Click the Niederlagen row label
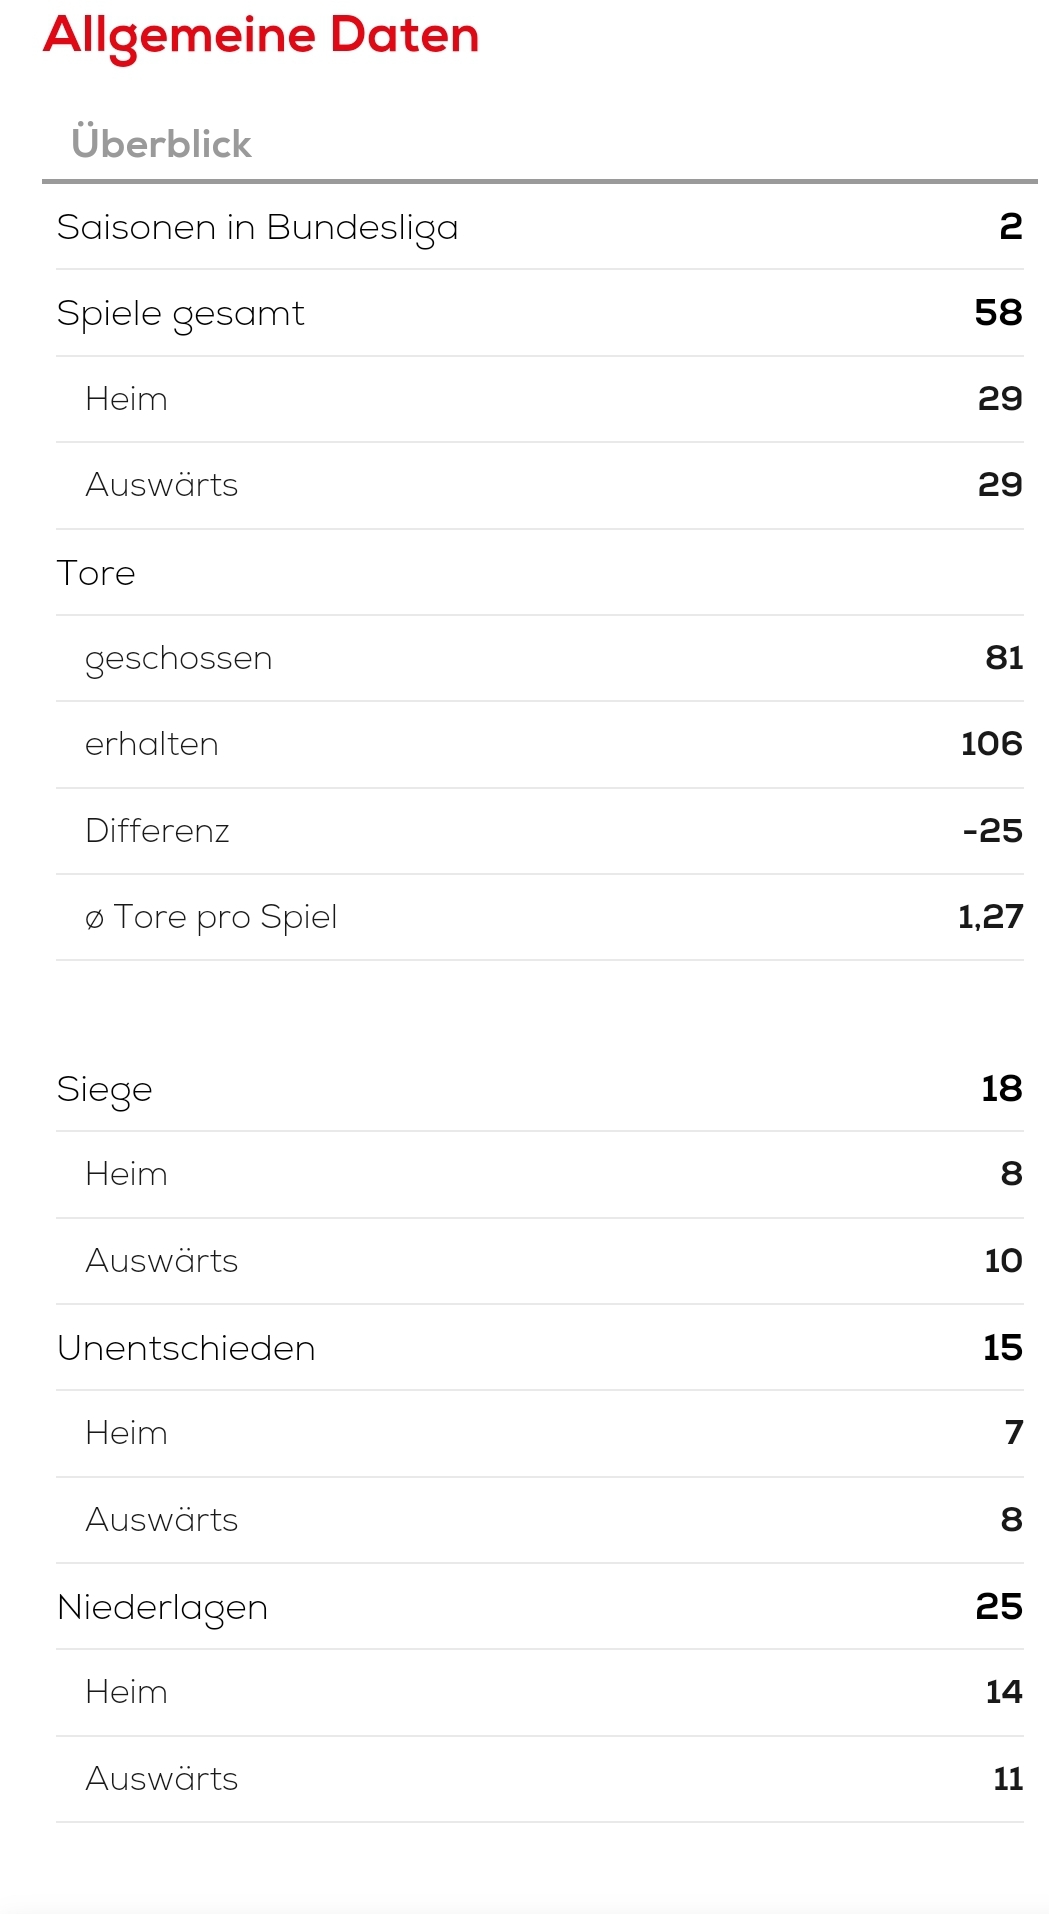This screenshot has height=1914, width=1049. click(163, 1607)
